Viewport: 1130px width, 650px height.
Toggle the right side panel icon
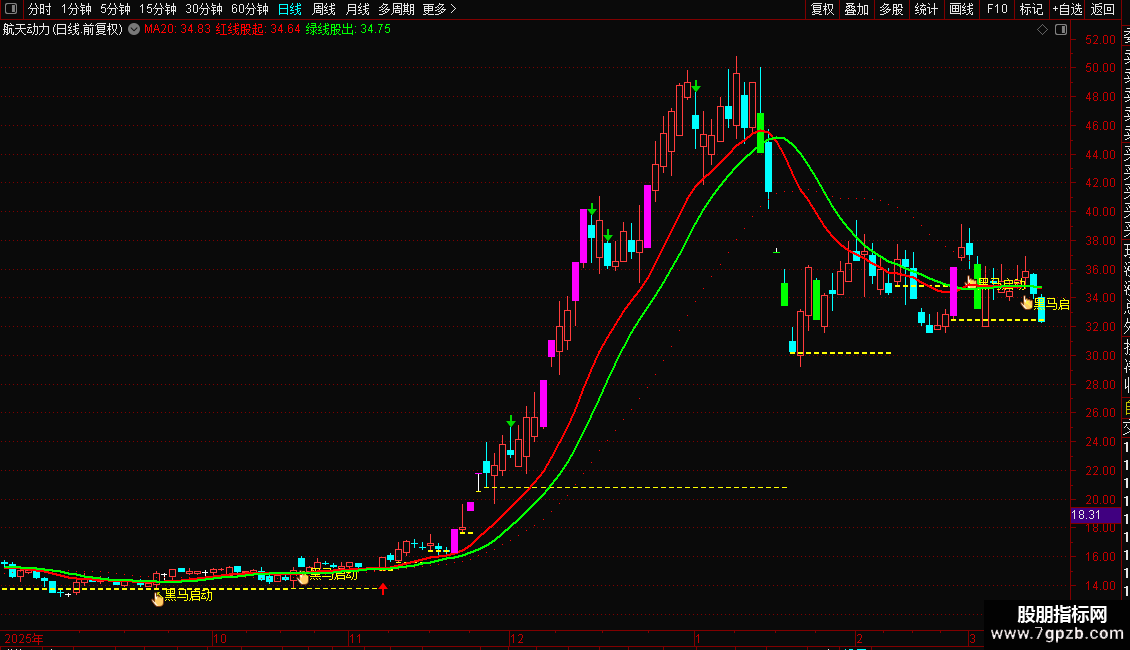click(x=1061, y=30)
